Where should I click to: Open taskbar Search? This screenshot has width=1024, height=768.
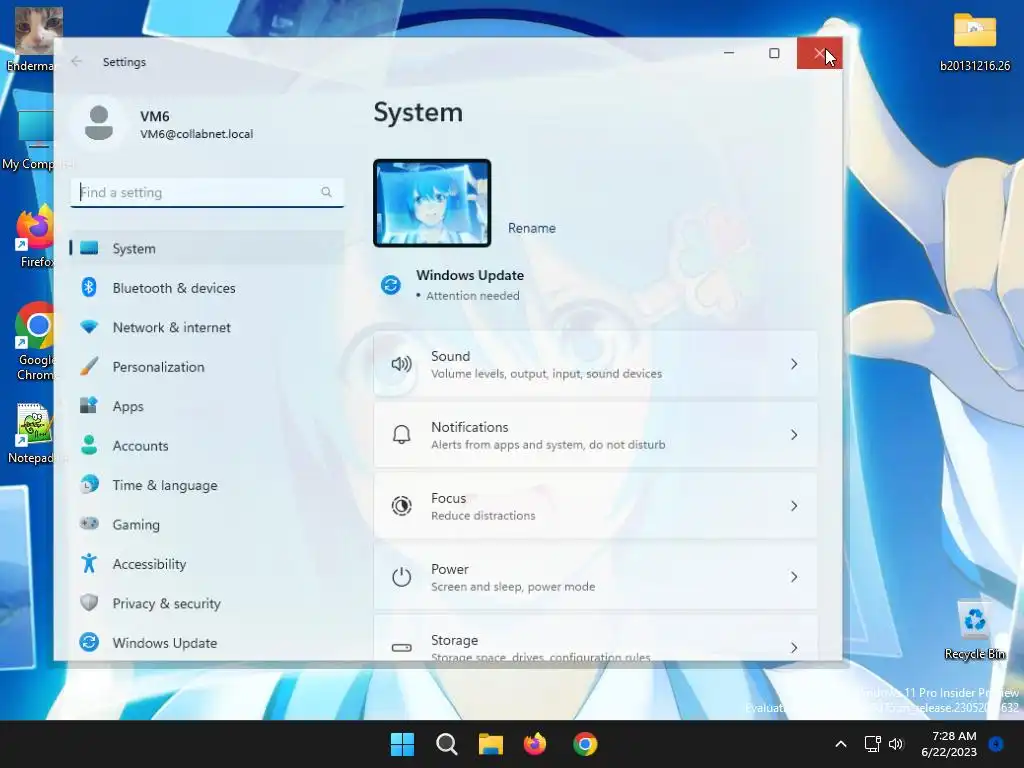pyautogui.click(x=447, y=744)
